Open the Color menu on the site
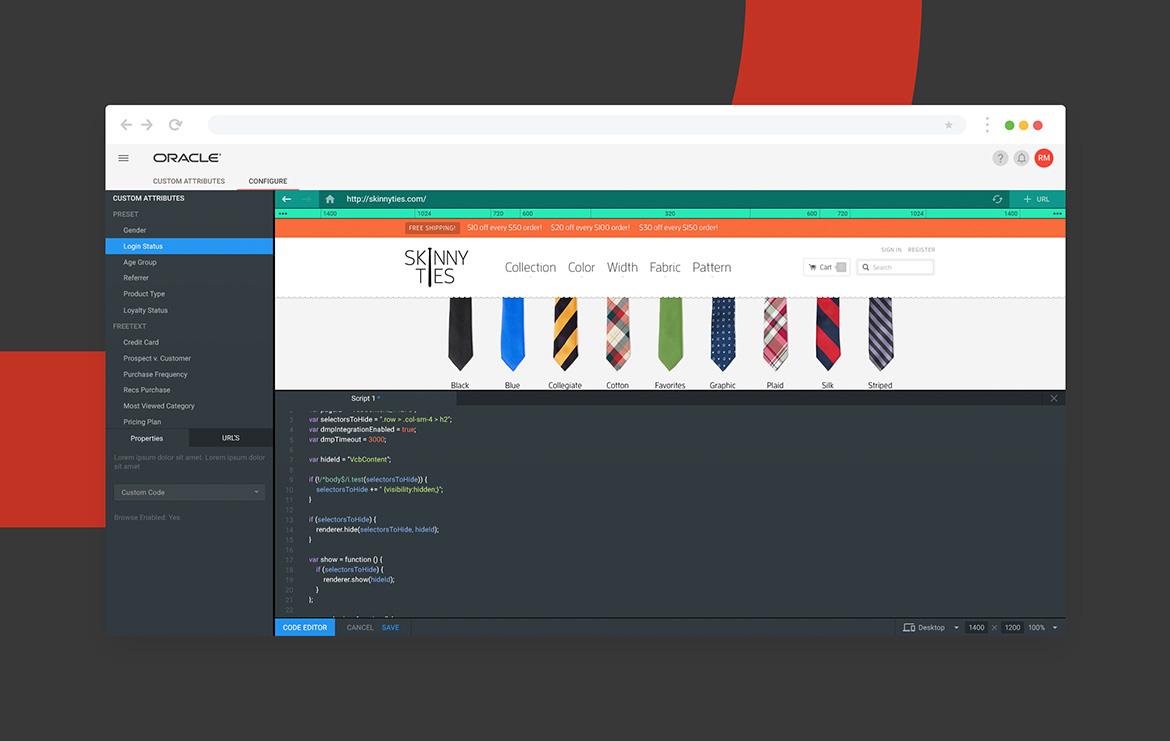This screenshot has width=1170, height=741. 581,267
